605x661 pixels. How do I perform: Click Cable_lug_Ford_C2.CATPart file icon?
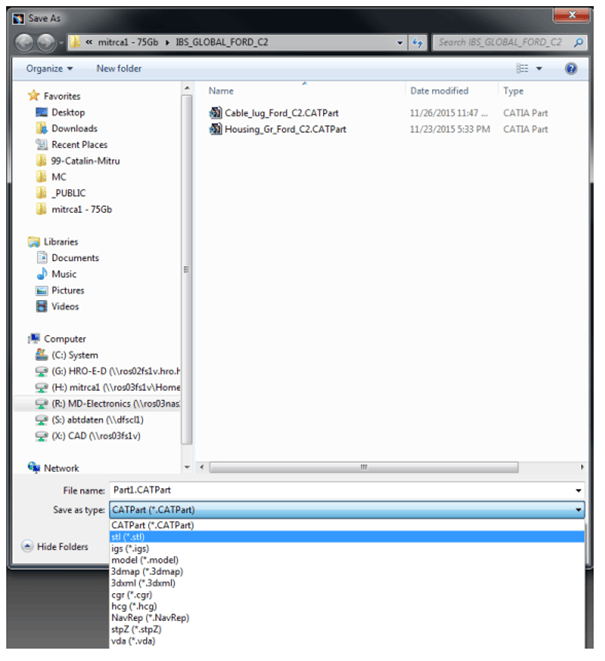215,113
